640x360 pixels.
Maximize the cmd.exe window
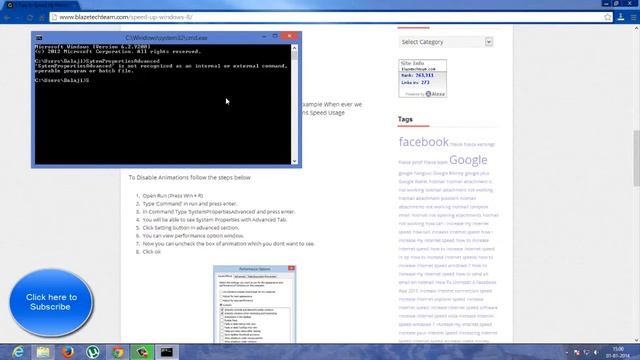pos(275,37)
